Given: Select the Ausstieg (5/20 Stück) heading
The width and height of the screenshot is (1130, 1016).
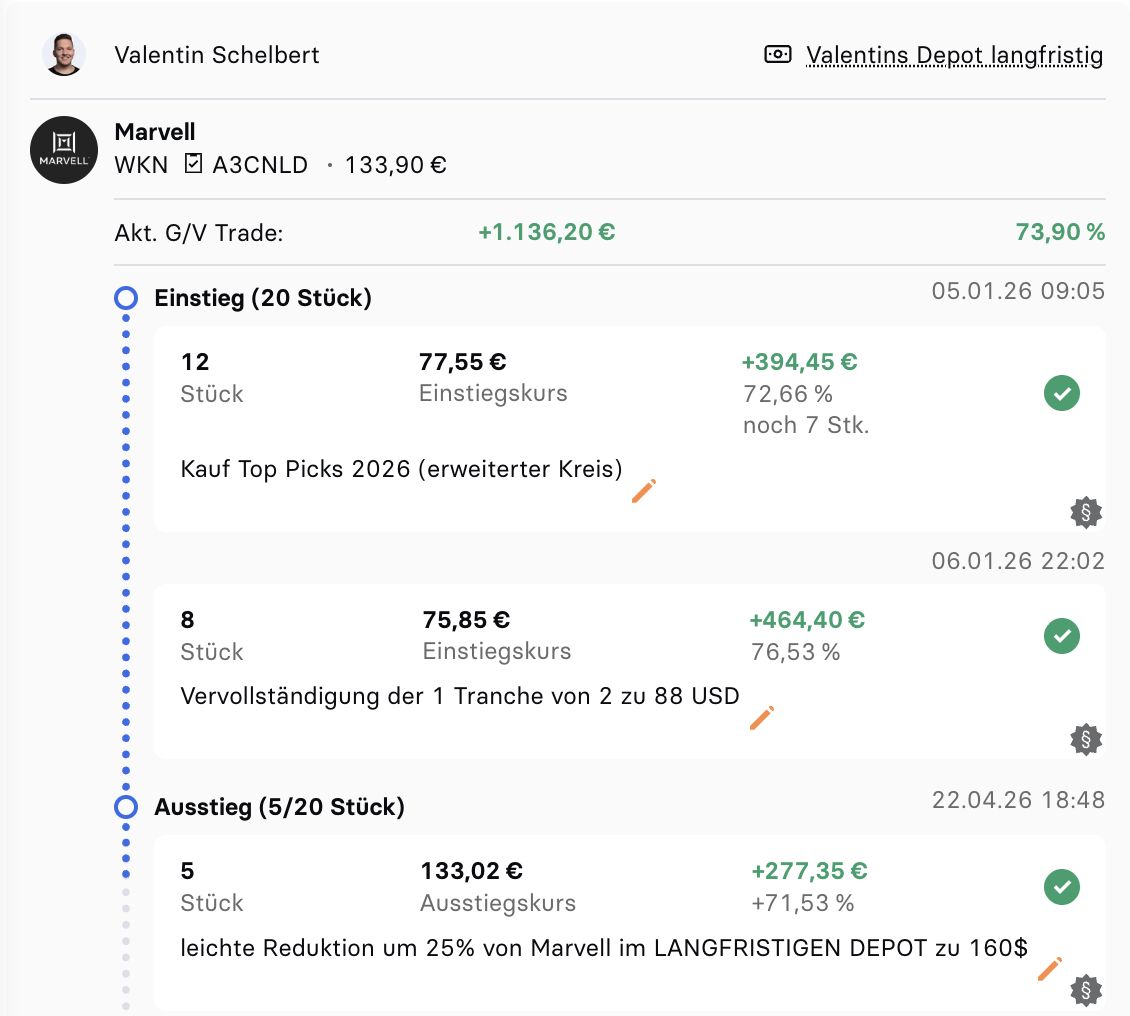Looking at the screenshot, I should point(279,808).
